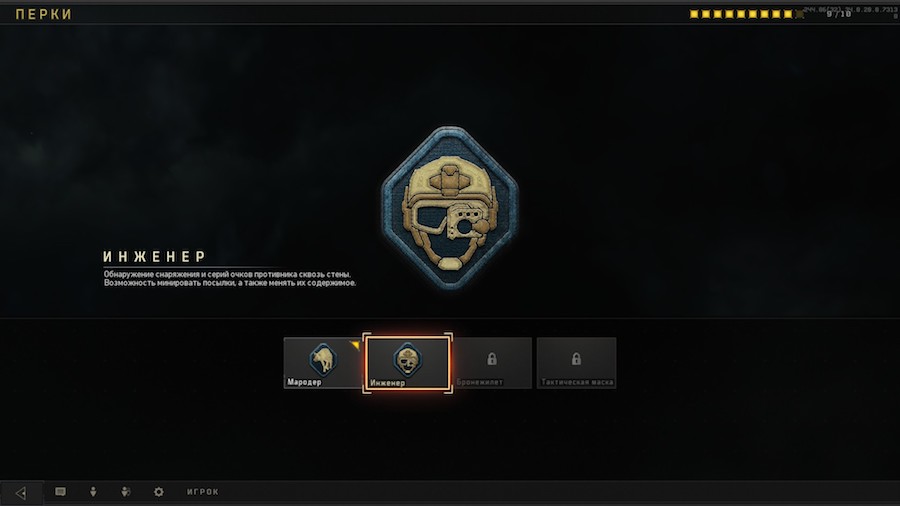Click the lock icon on Тактическая маска
Screen dimensions: 900x506
coord(576,359)
